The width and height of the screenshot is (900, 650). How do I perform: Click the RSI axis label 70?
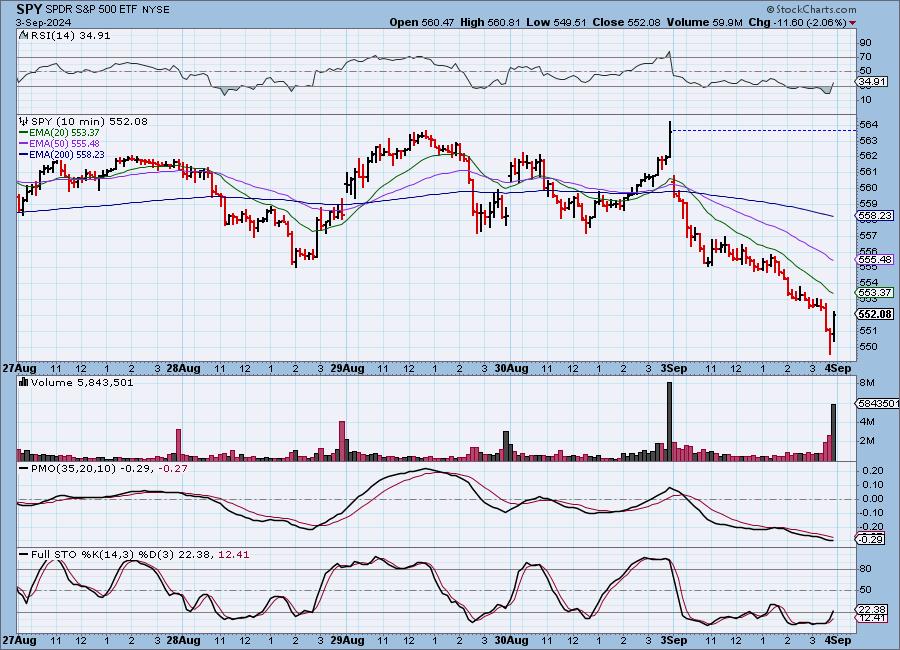coord(865,57)
